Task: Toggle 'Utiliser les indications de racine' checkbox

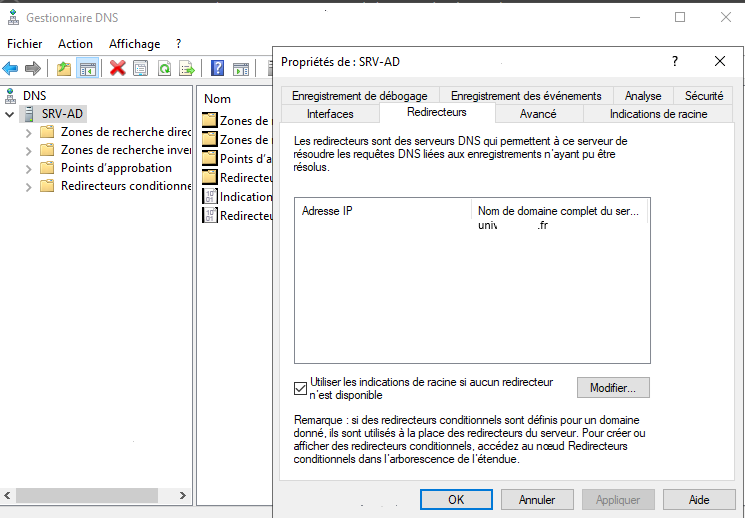Action: pos(301,387)
